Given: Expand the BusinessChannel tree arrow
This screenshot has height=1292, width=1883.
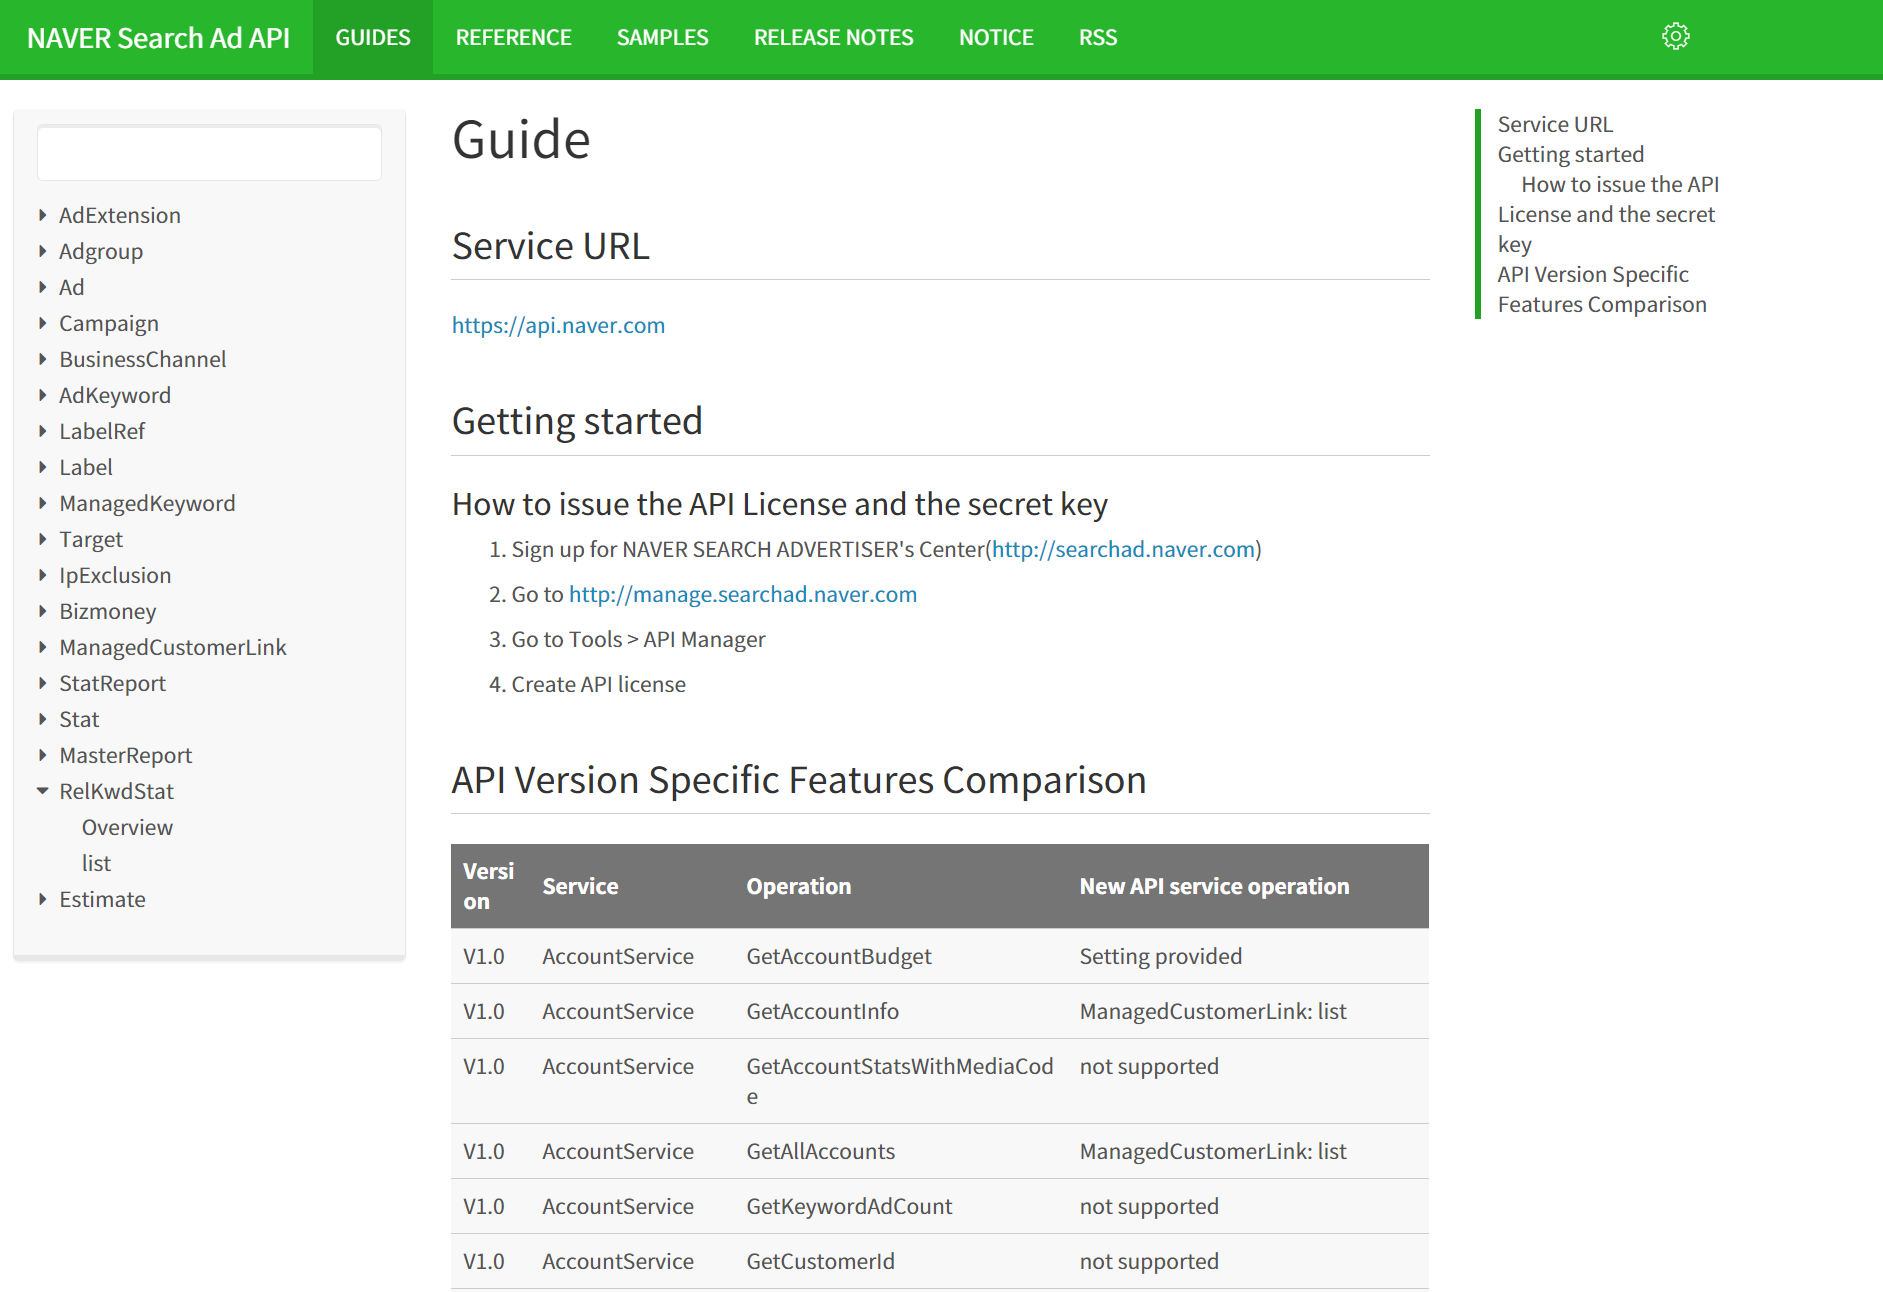Looking at the screenshot, I should click(43, 359).
